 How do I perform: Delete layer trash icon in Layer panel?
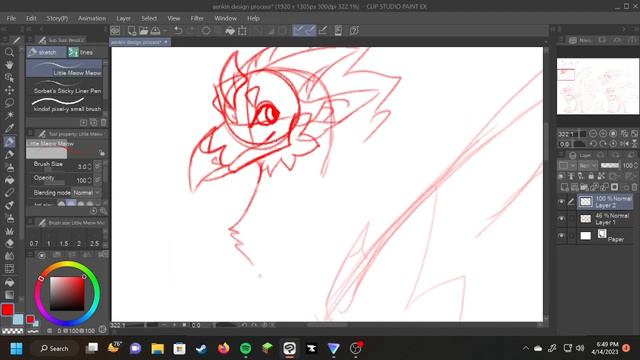point(635,187)
